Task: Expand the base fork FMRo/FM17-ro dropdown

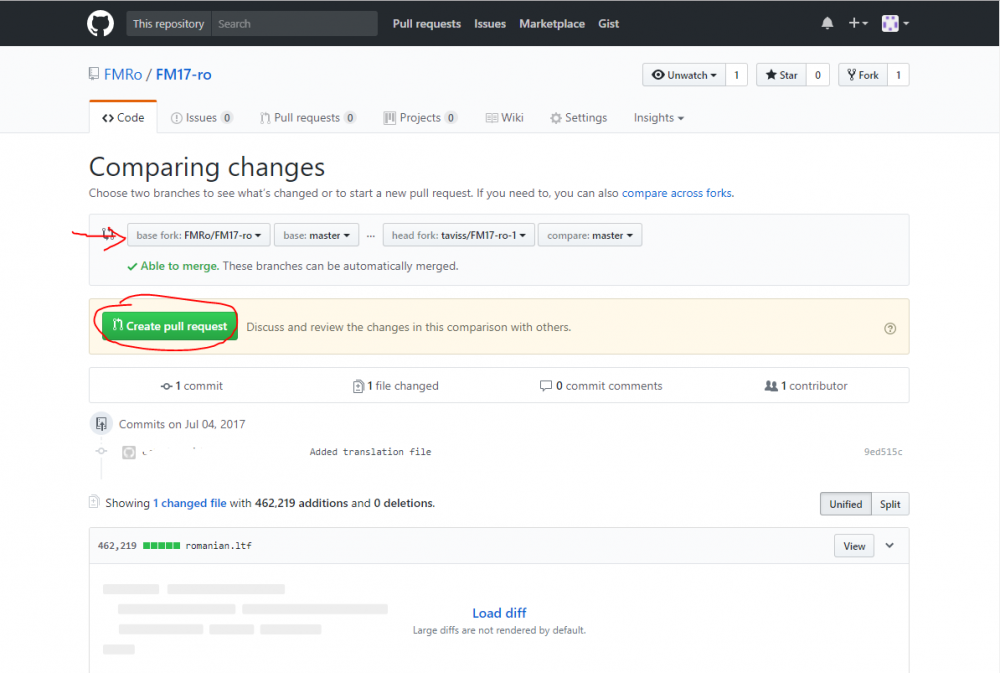Action: pyautogui.click(x=199, y=235)
